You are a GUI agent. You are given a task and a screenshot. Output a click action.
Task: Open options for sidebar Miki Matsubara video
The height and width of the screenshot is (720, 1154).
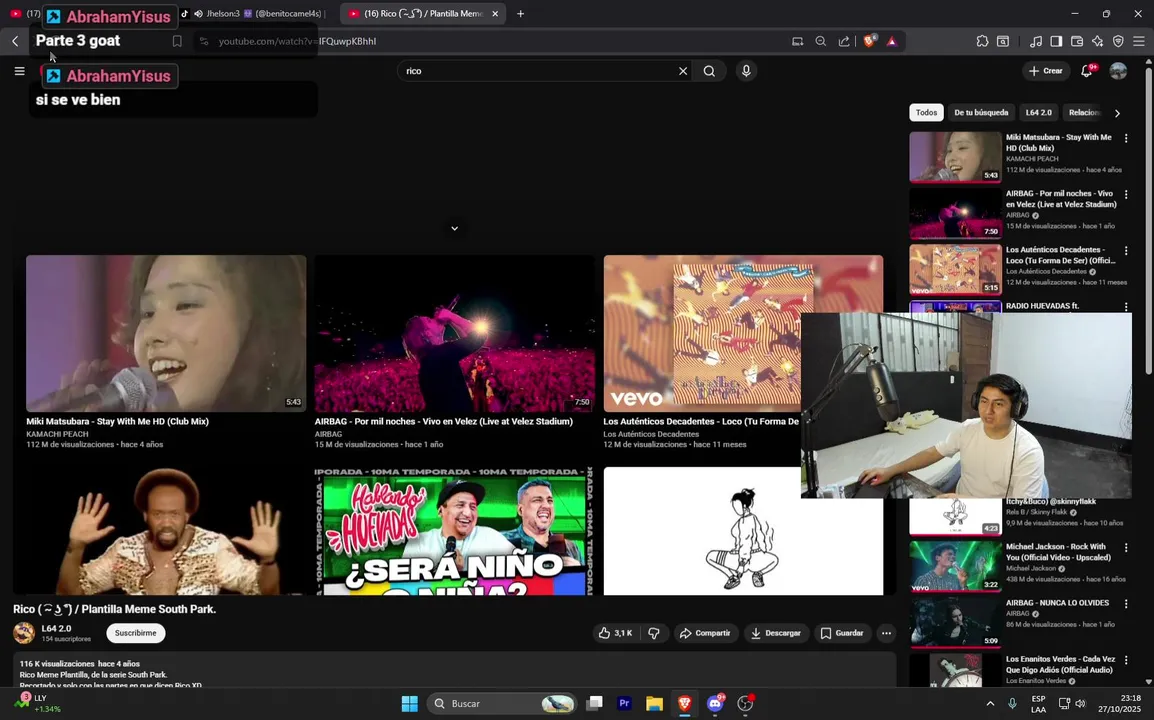(1125, 138)
